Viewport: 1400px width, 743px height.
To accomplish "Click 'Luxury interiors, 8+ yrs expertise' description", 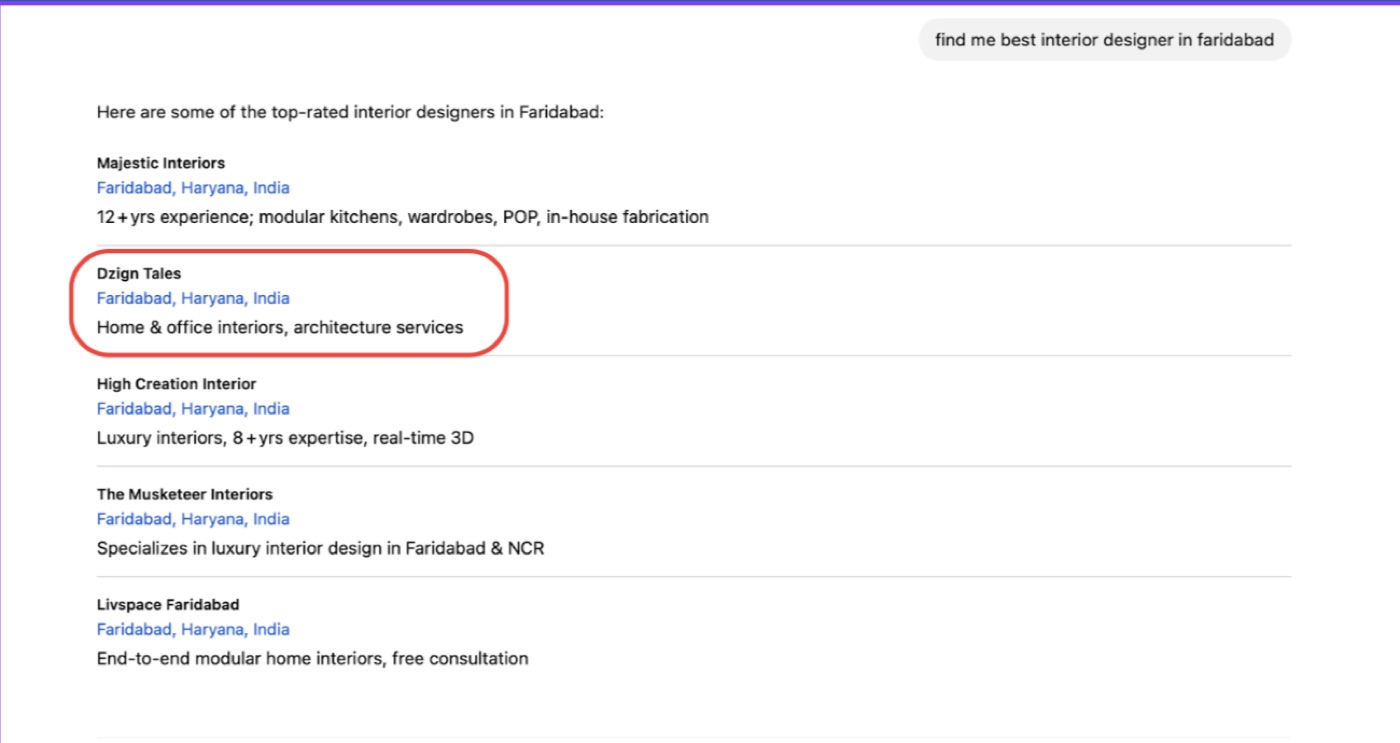I will click(x=285, y=438).
